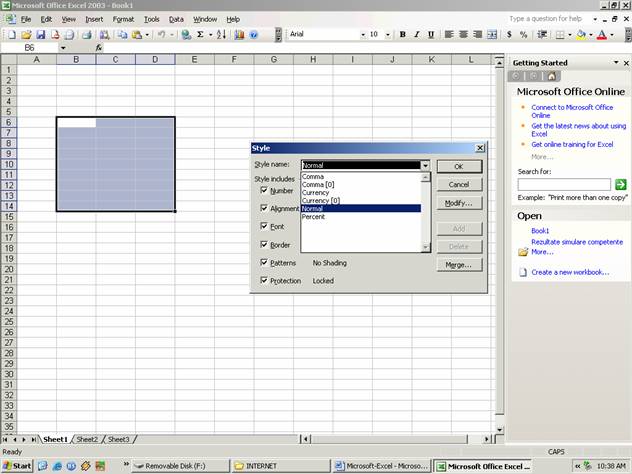Screen dimensions: 632x474
Task: Uncheck the Number checkbox
Action: (264, 190)
